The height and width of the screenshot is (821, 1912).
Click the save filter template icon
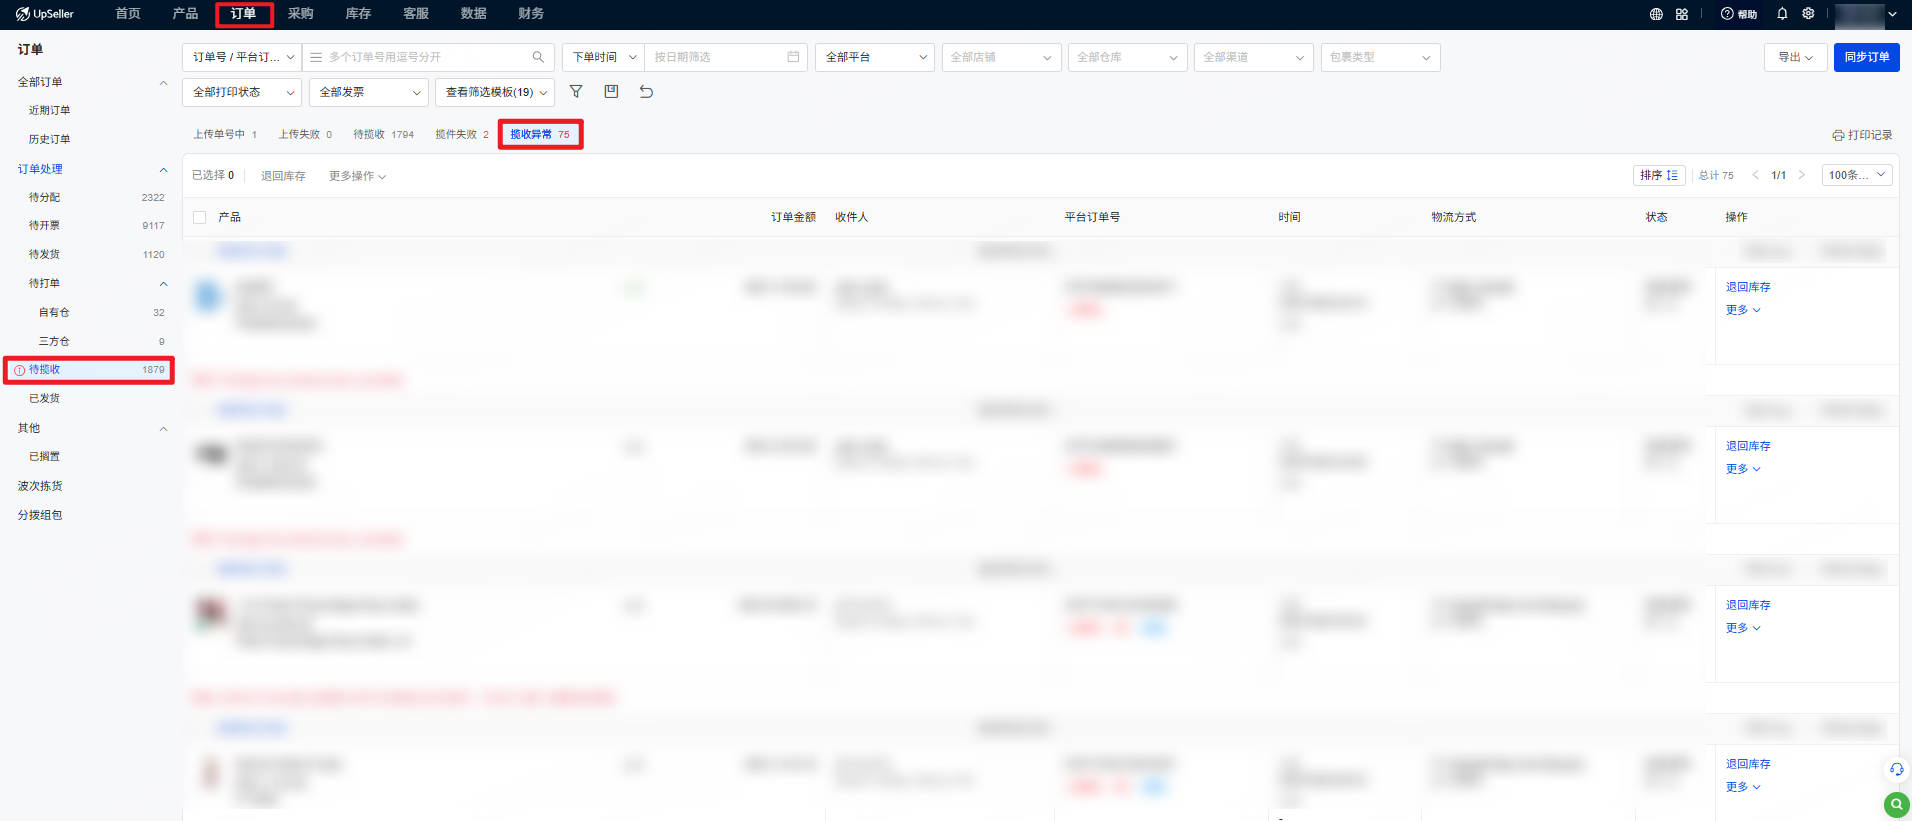point(611,91)
